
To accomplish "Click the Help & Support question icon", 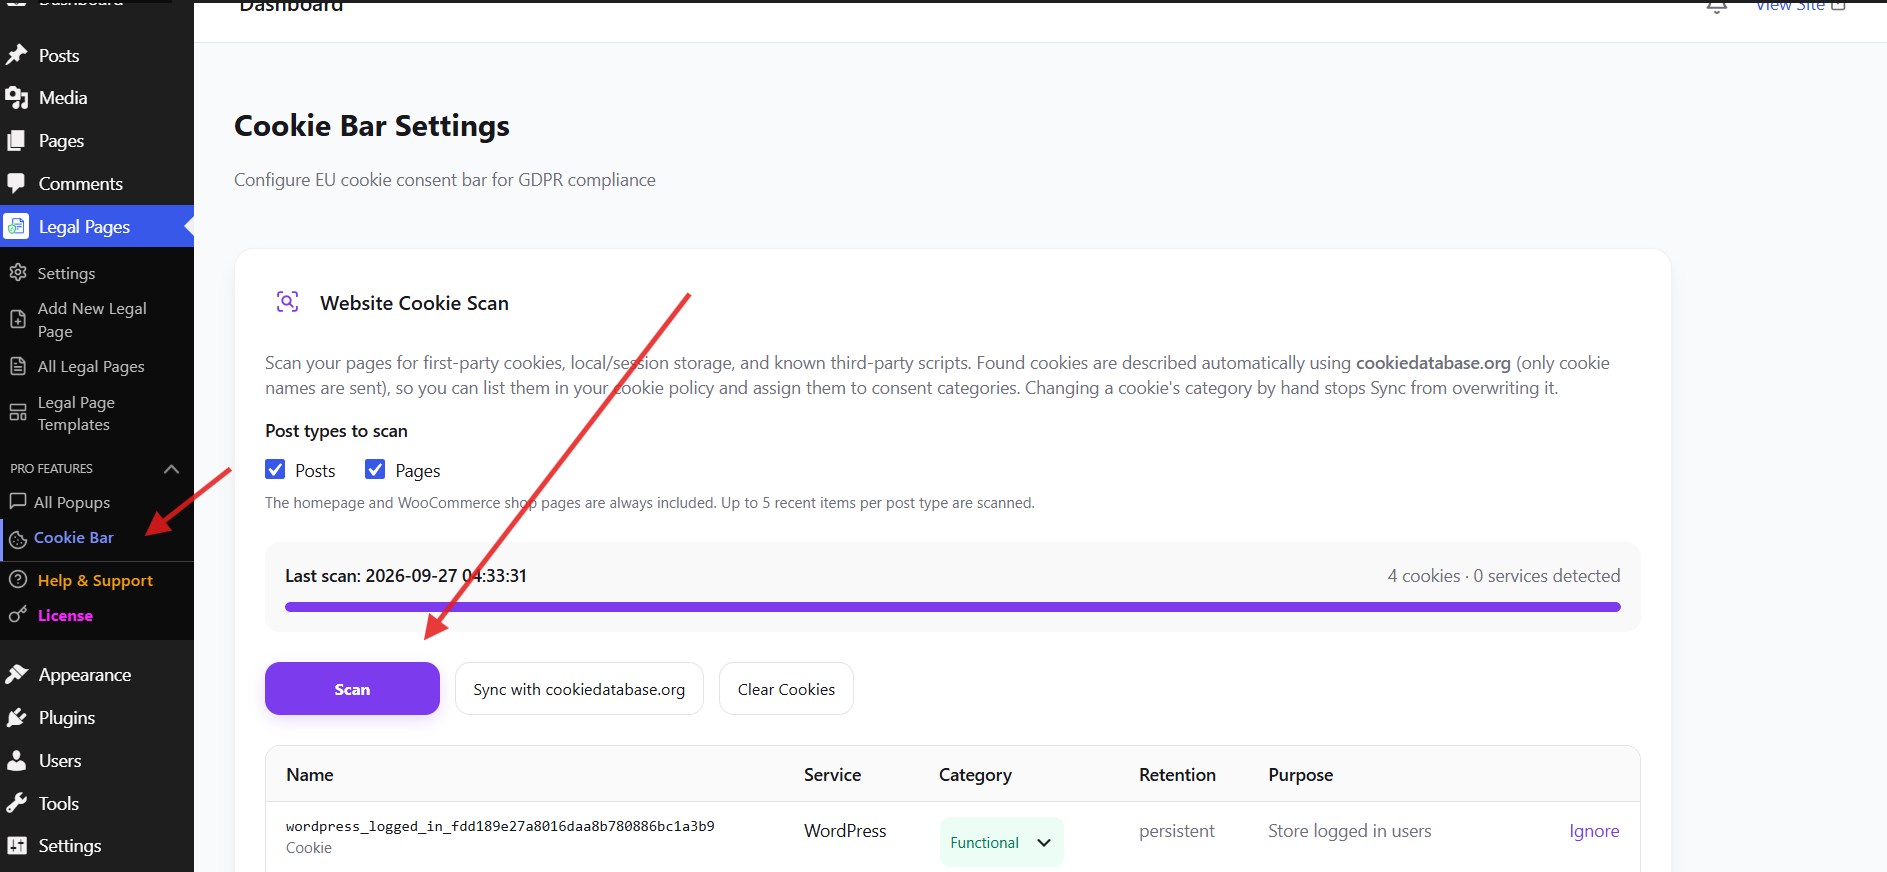I will tap(18, 580).
